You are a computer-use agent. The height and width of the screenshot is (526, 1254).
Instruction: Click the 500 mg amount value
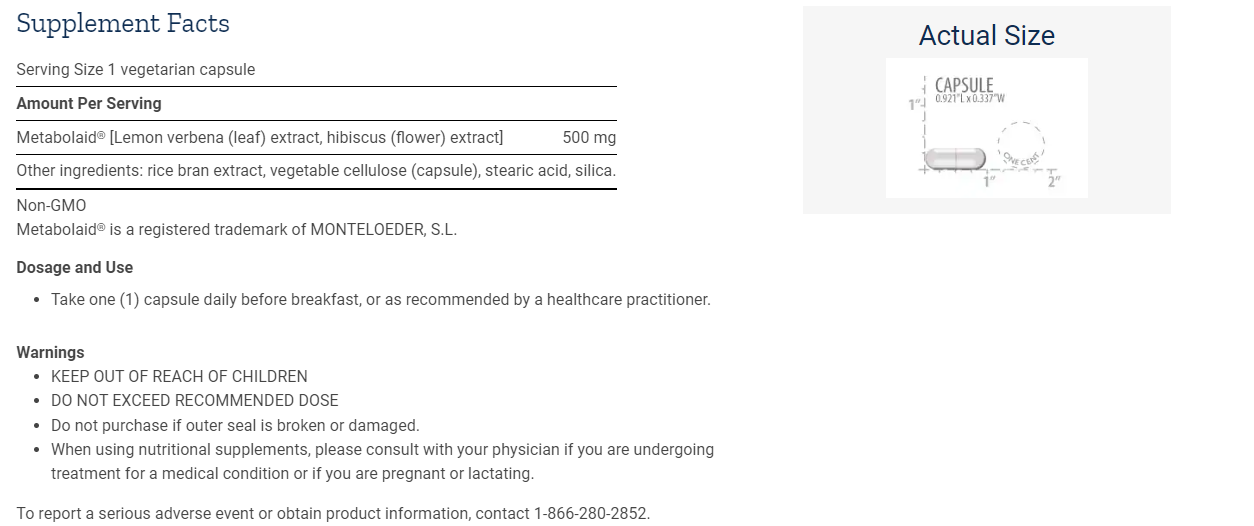pos(589,137)
